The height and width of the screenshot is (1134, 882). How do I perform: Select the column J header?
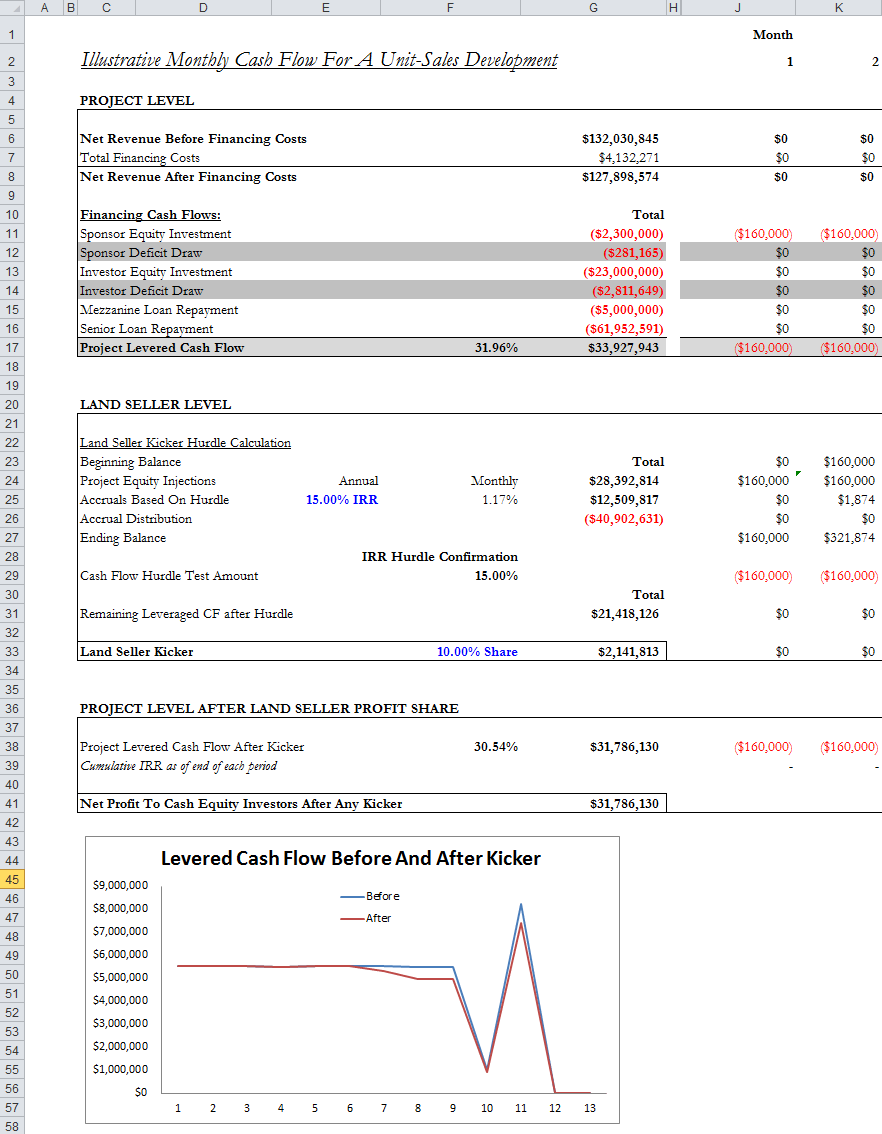737,7
